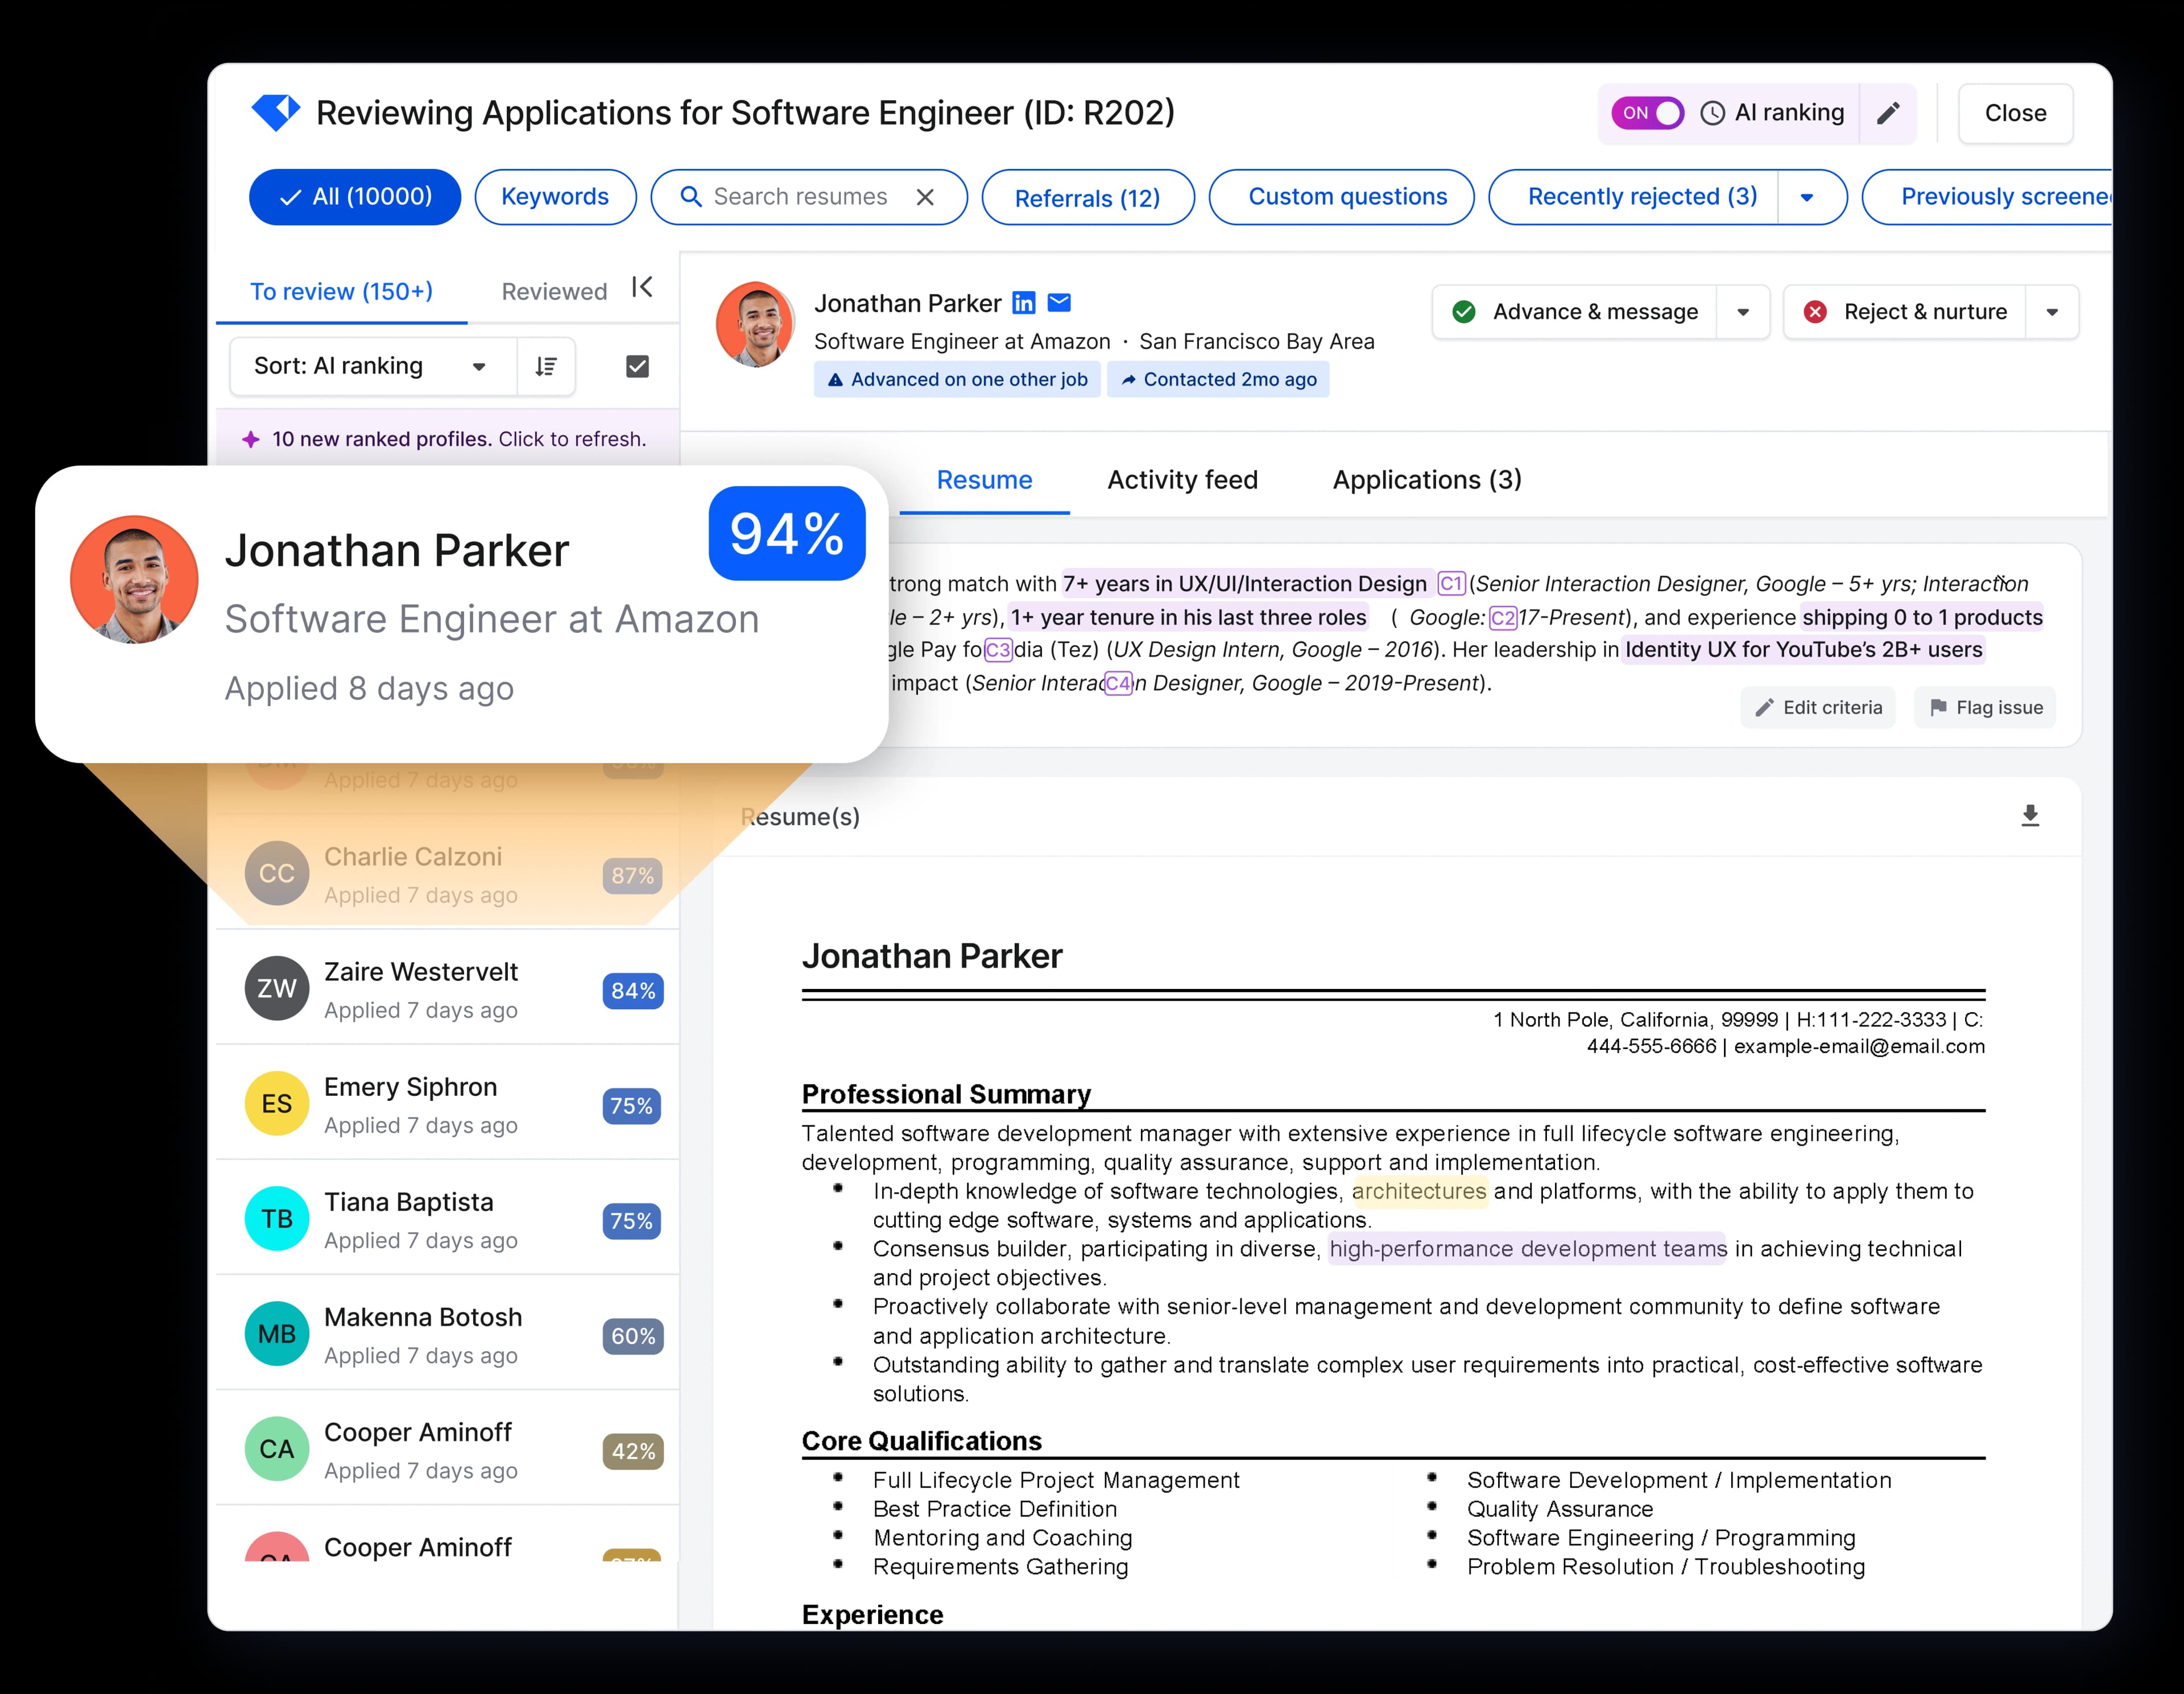This screenshot has width=2184, height=1694.
Task: Click the Flag issue icon
Action: [1938, 707]
